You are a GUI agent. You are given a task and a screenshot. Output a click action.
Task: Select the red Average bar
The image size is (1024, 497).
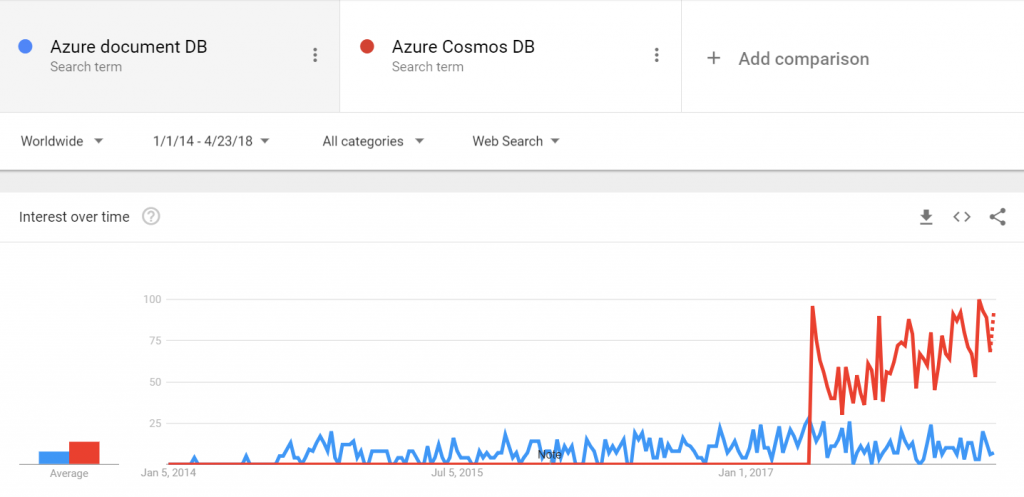coord(84,453)
